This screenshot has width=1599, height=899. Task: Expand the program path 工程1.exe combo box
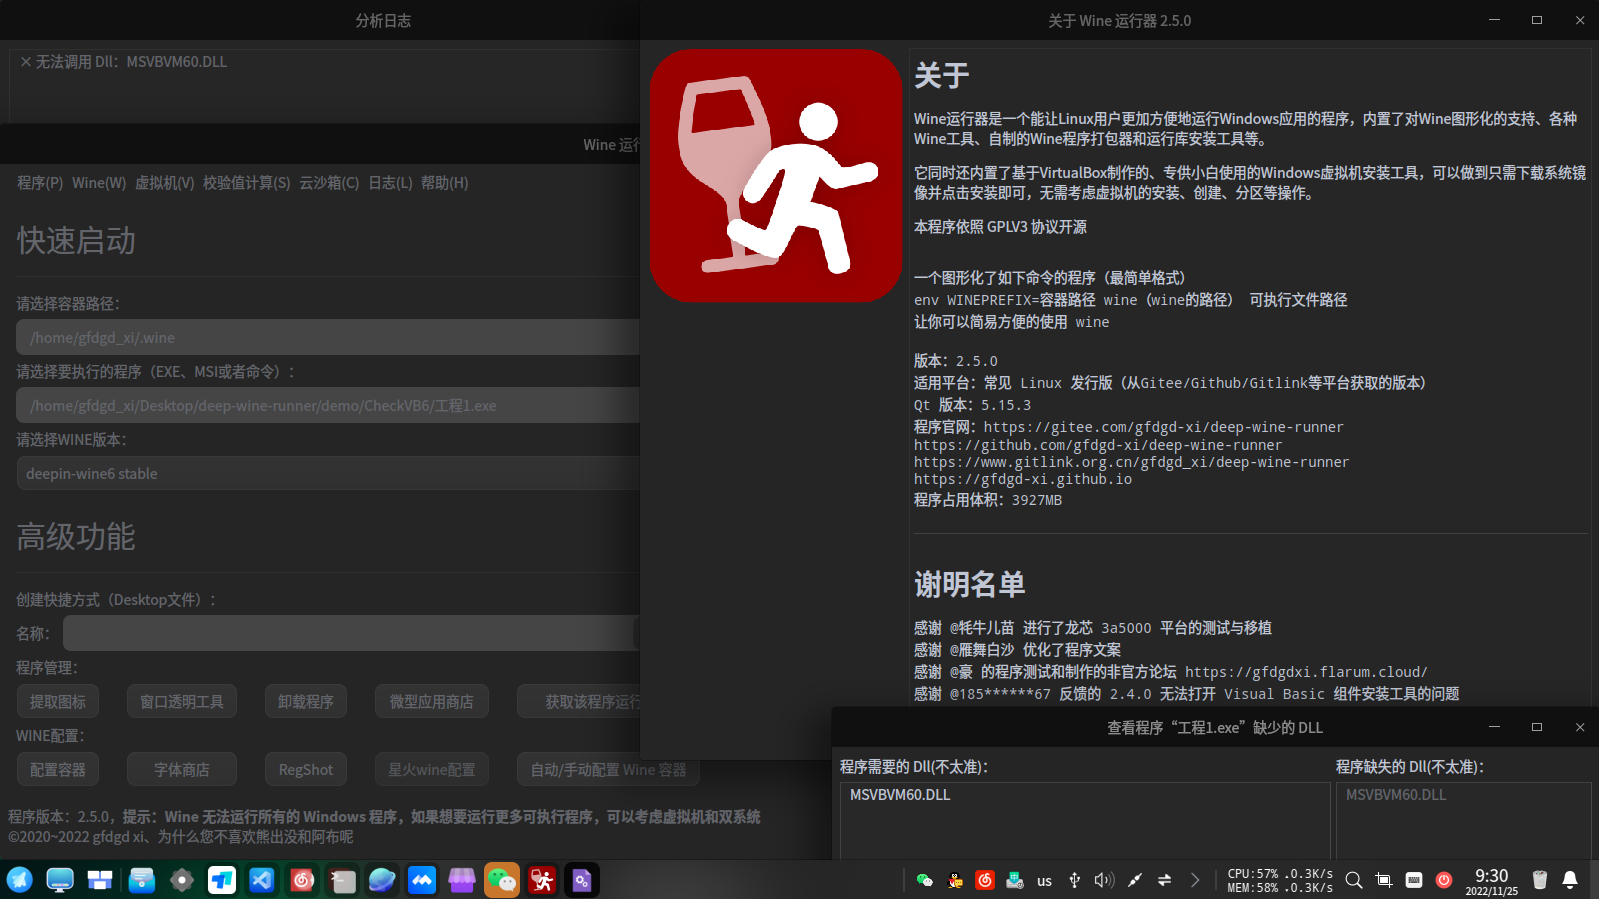pyautogui.click(x=328, y=405)
